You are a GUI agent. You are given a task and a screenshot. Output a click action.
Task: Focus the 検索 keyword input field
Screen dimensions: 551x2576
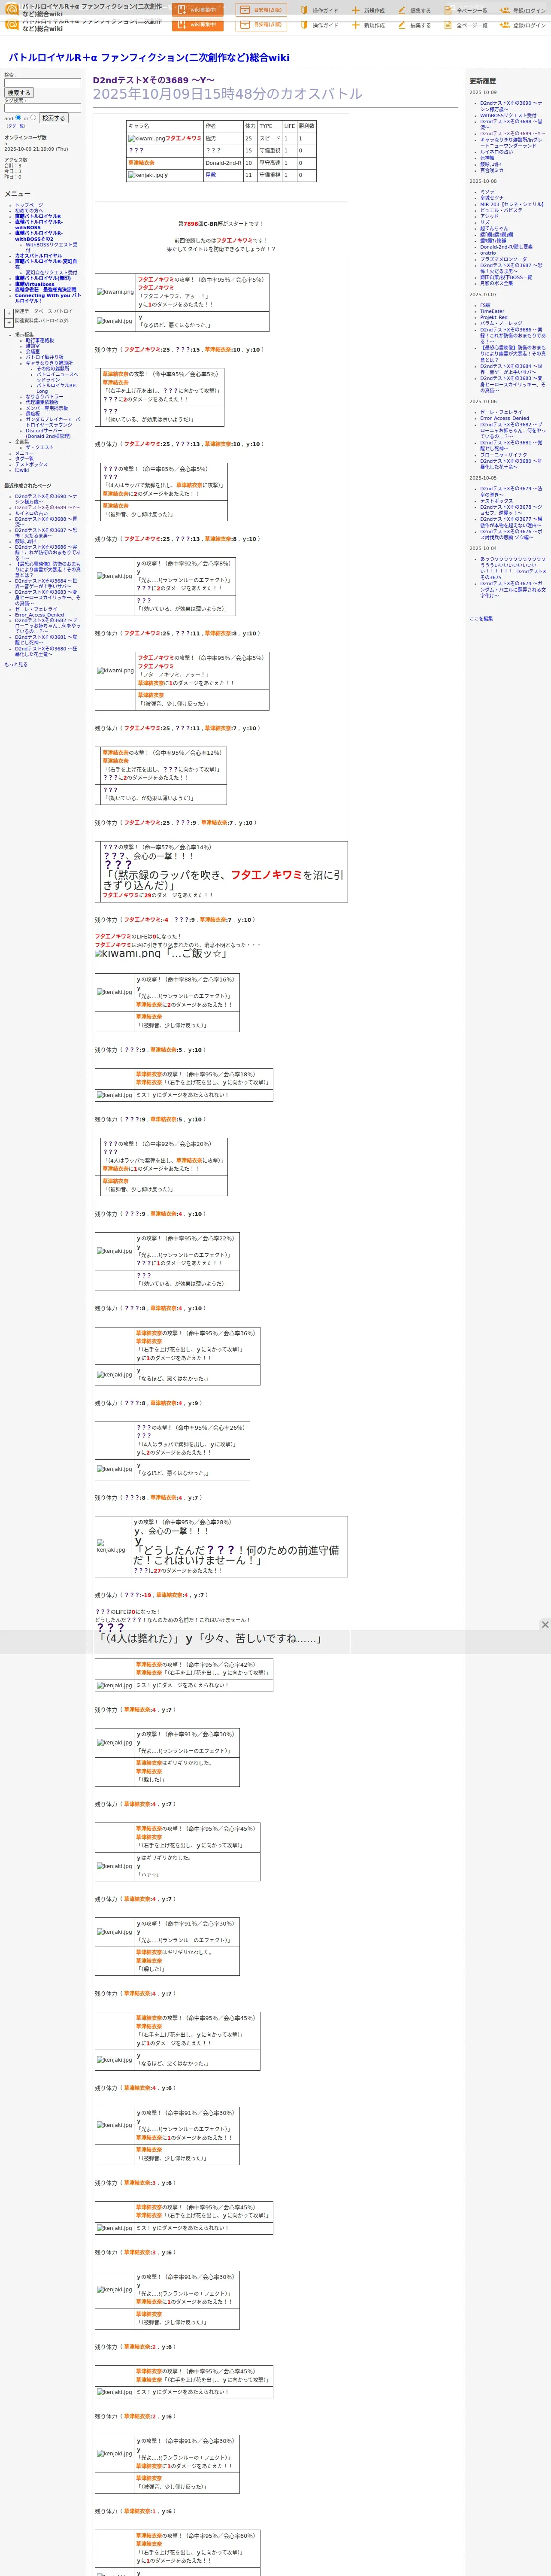coord(42,83)
